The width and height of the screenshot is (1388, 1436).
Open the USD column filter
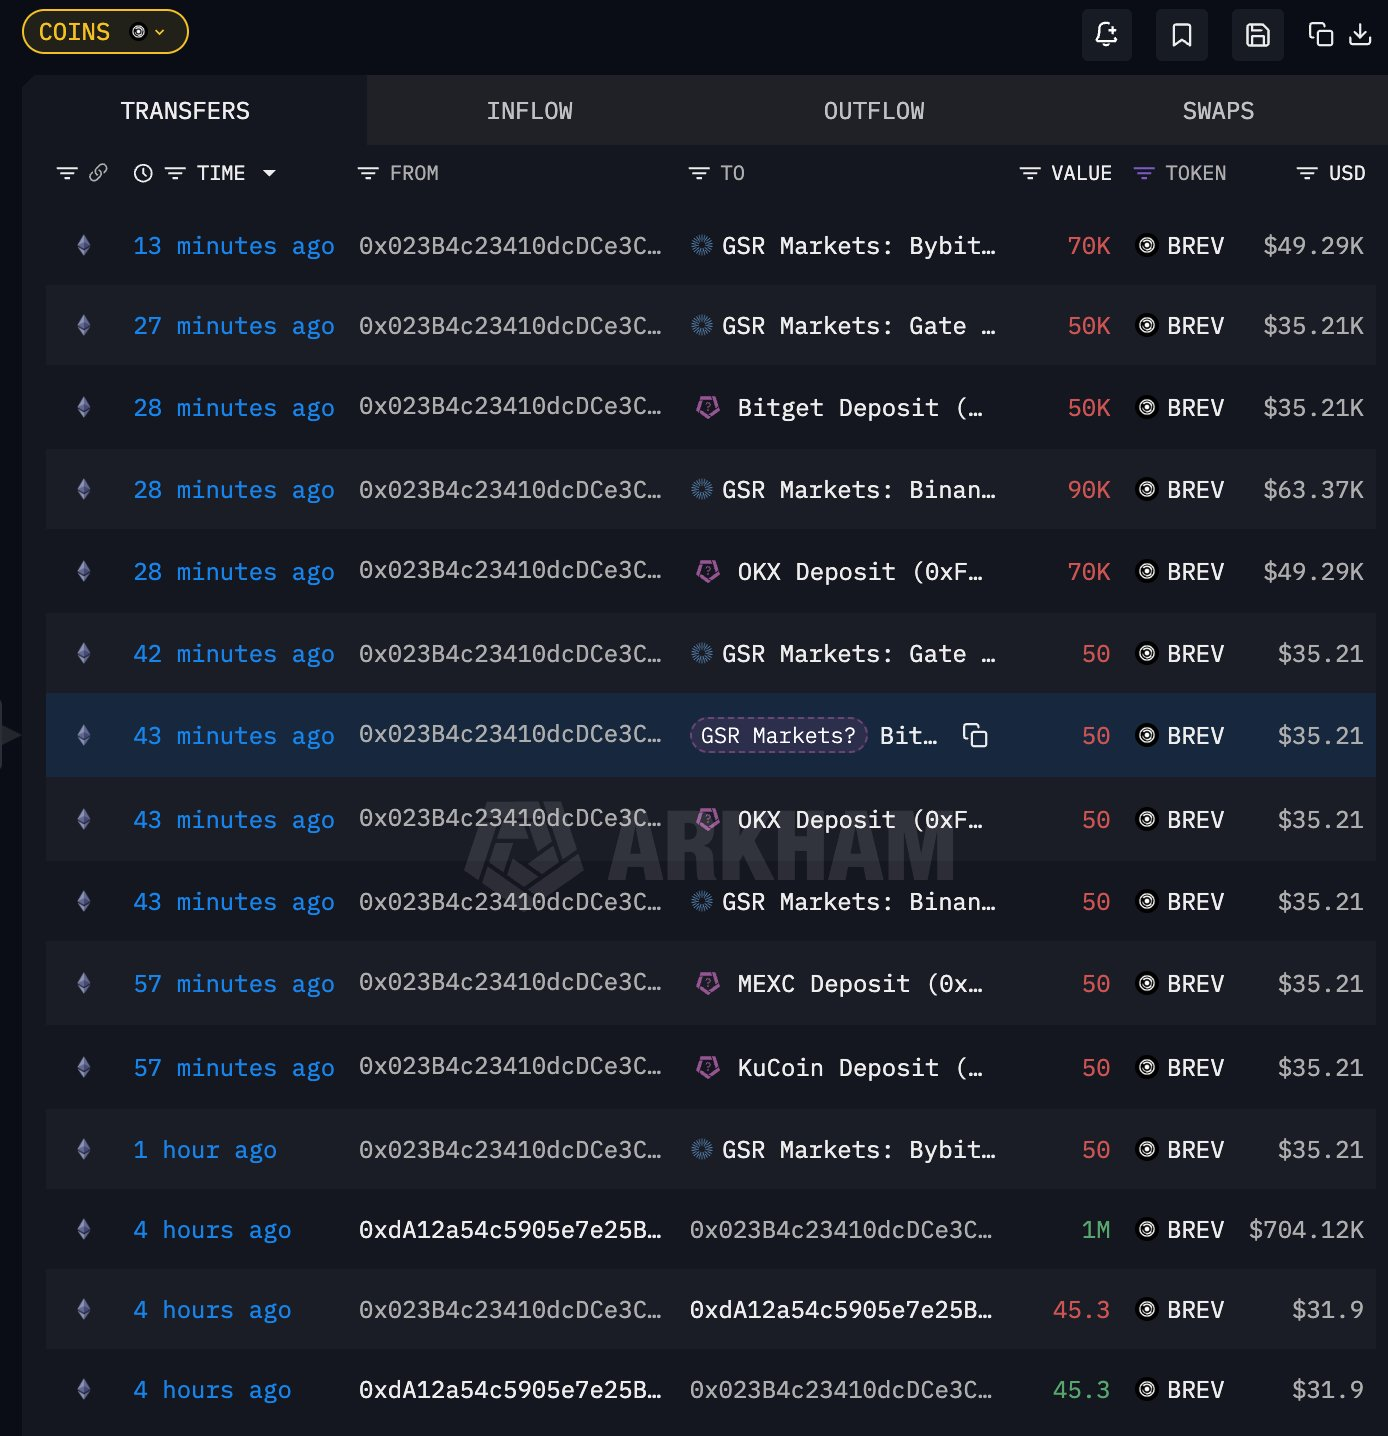click(1306, 173)
